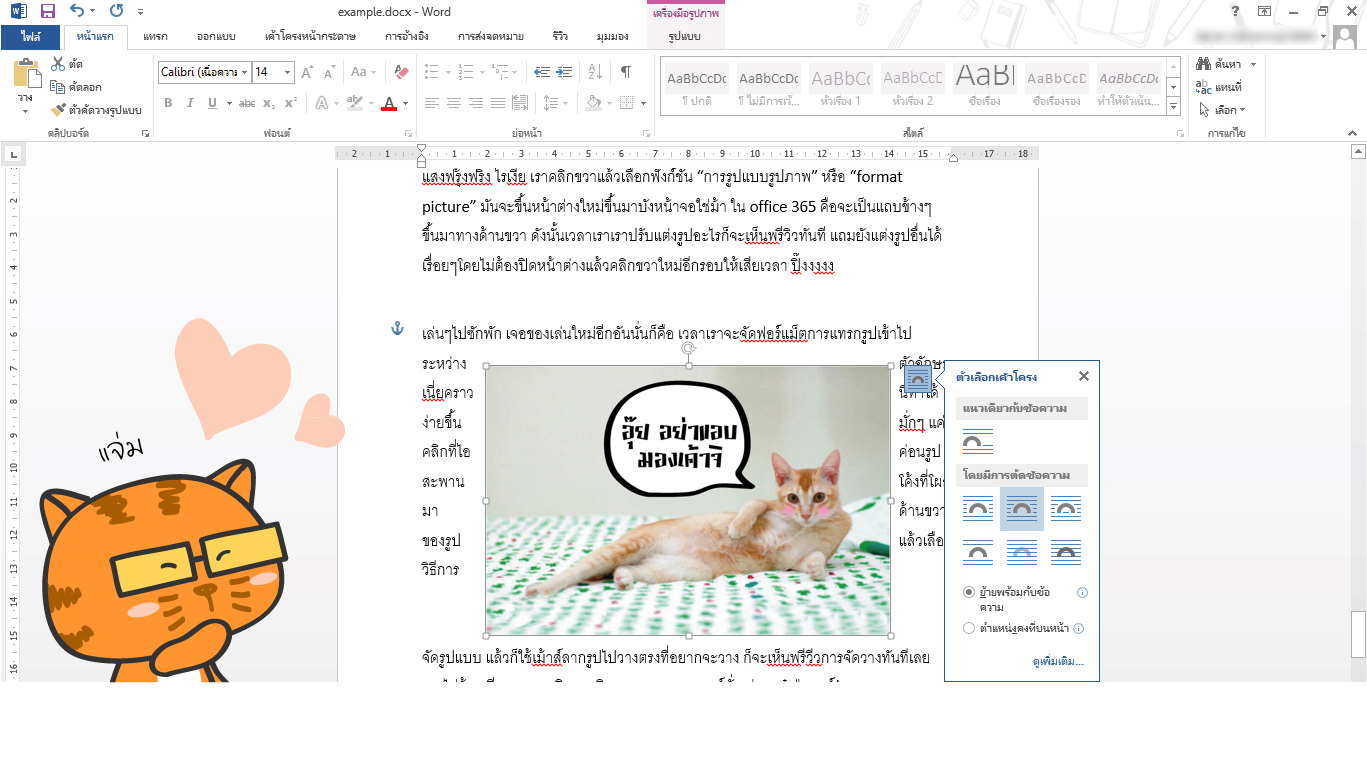
Task: Expand the numbering list dropdown arrow
Action: point(482,72)
